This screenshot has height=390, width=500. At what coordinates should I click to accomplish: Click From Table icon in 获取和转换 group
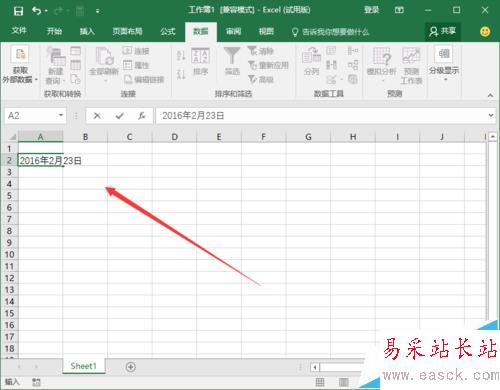[x=76, y=65]
